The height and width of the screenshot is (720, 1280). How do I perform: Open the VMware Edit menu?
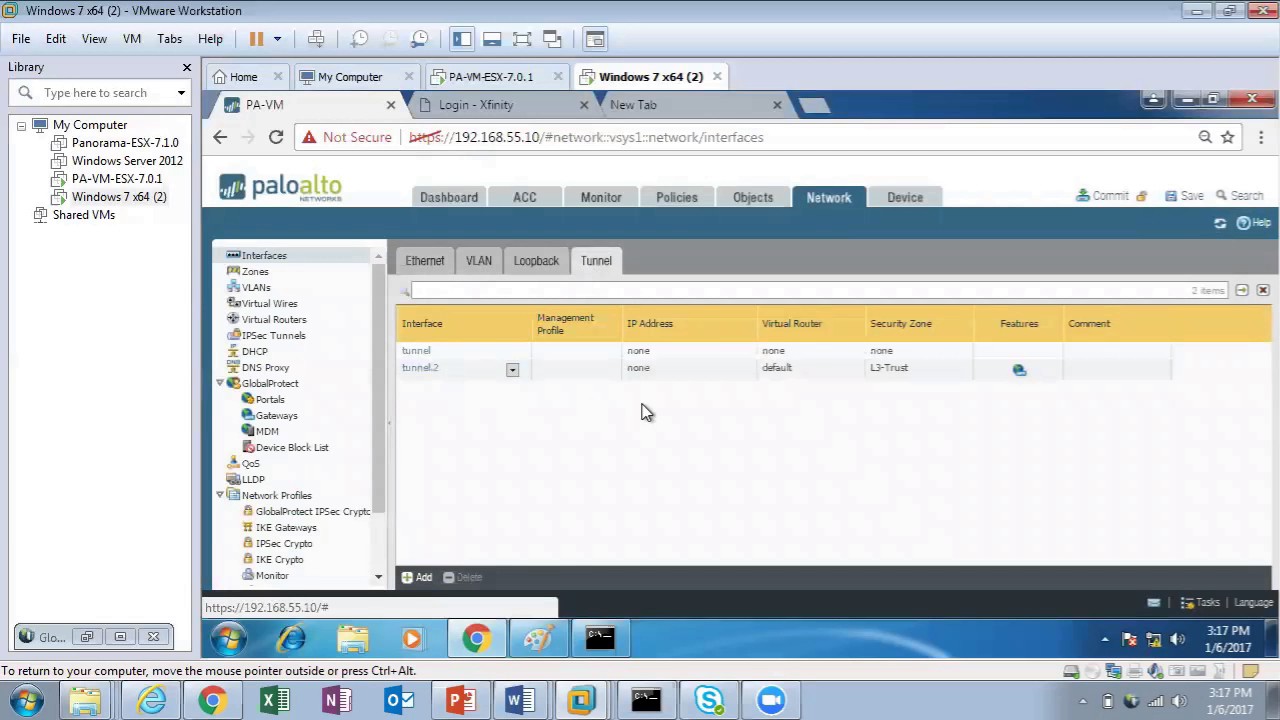[x=56, y=39]
